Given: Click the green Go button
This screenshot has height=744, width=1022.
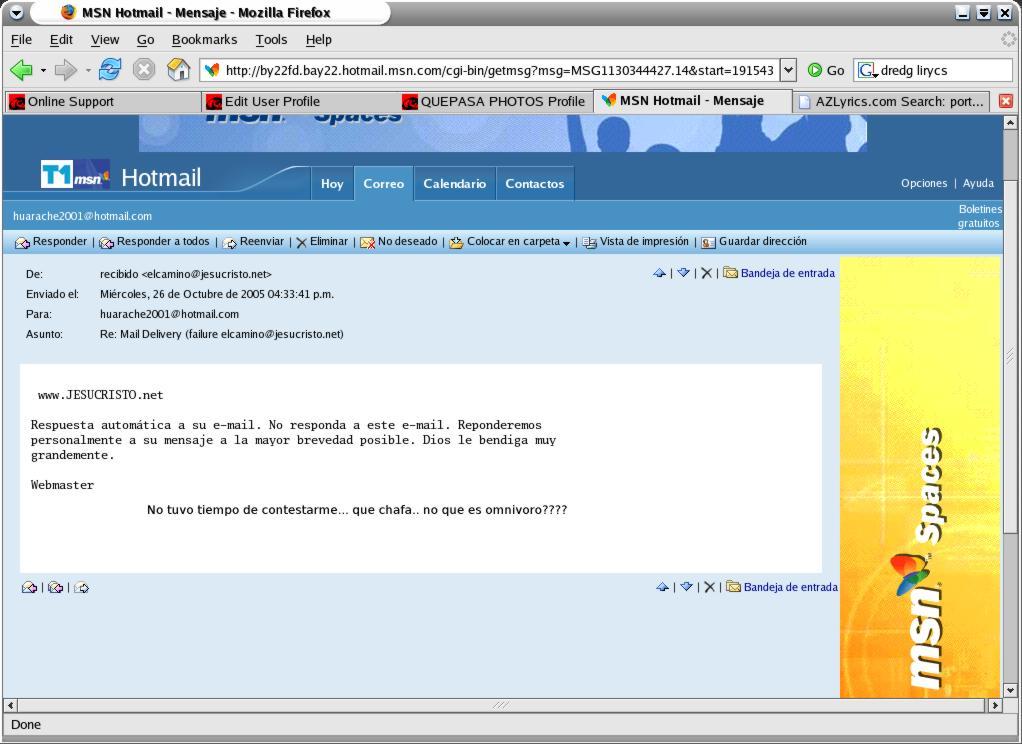Looking at the screenshot, I should (826, 70).
